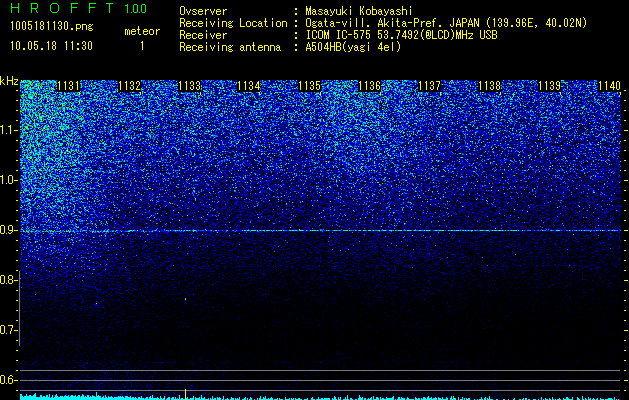Click the 1139 time marker
This screenshot has width=629, height=400.
tap(549, 86)
